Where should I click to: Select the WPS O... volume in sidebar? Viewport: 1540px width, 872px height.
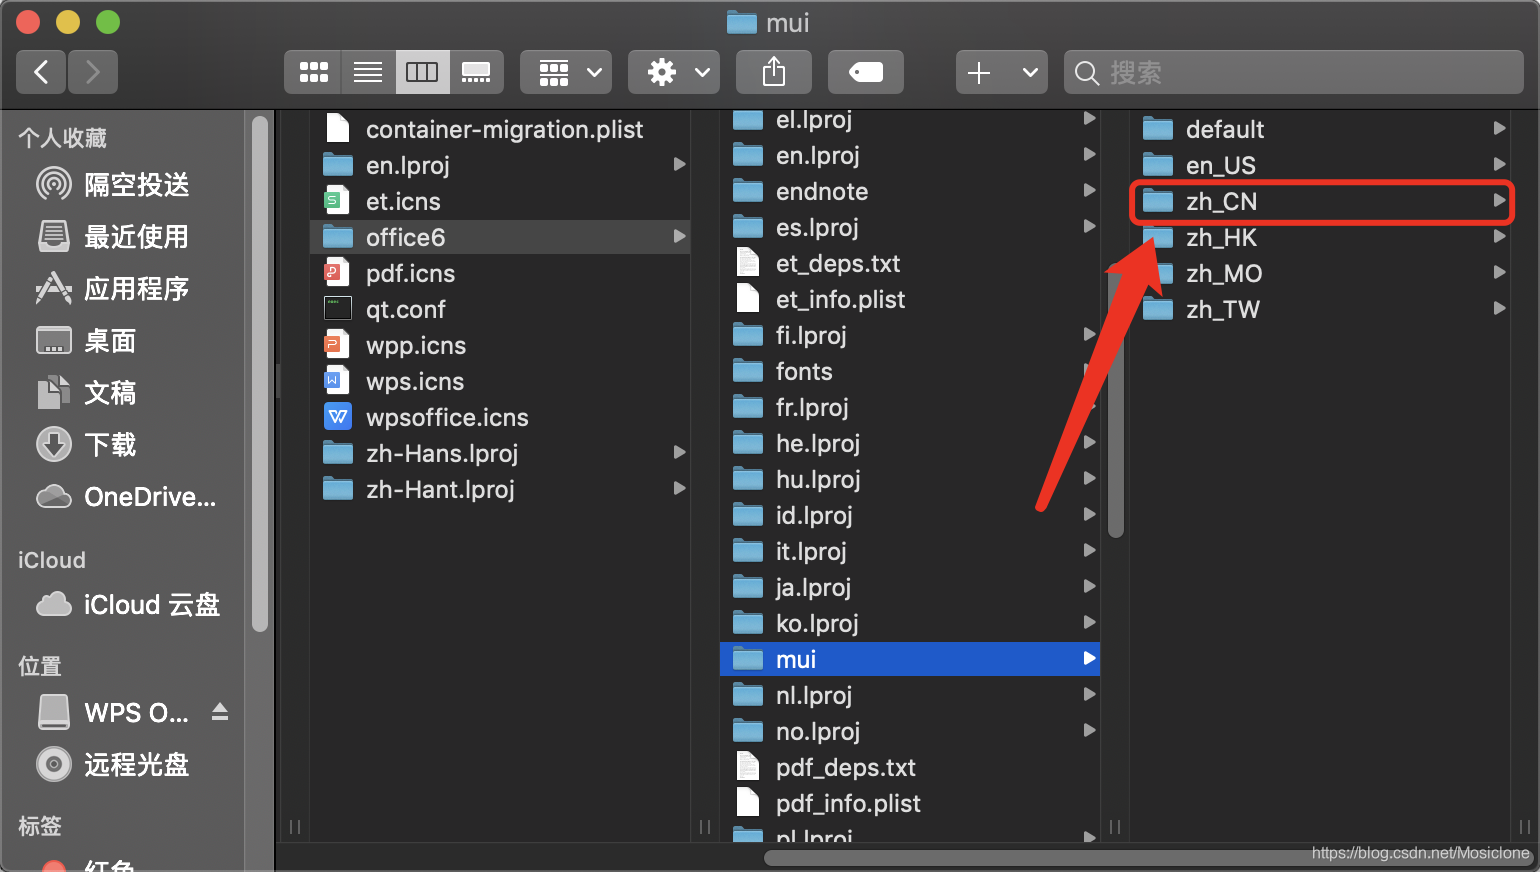point(113,713)
